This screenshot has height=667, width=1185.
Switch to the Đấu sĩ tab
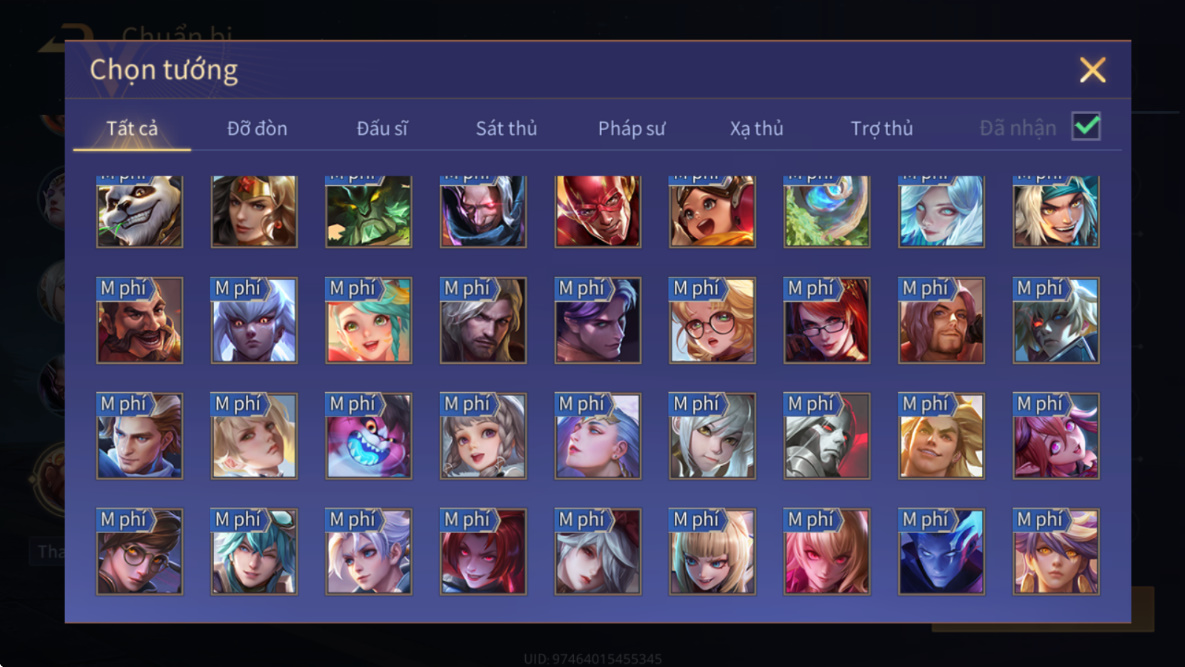coord(382,128)
